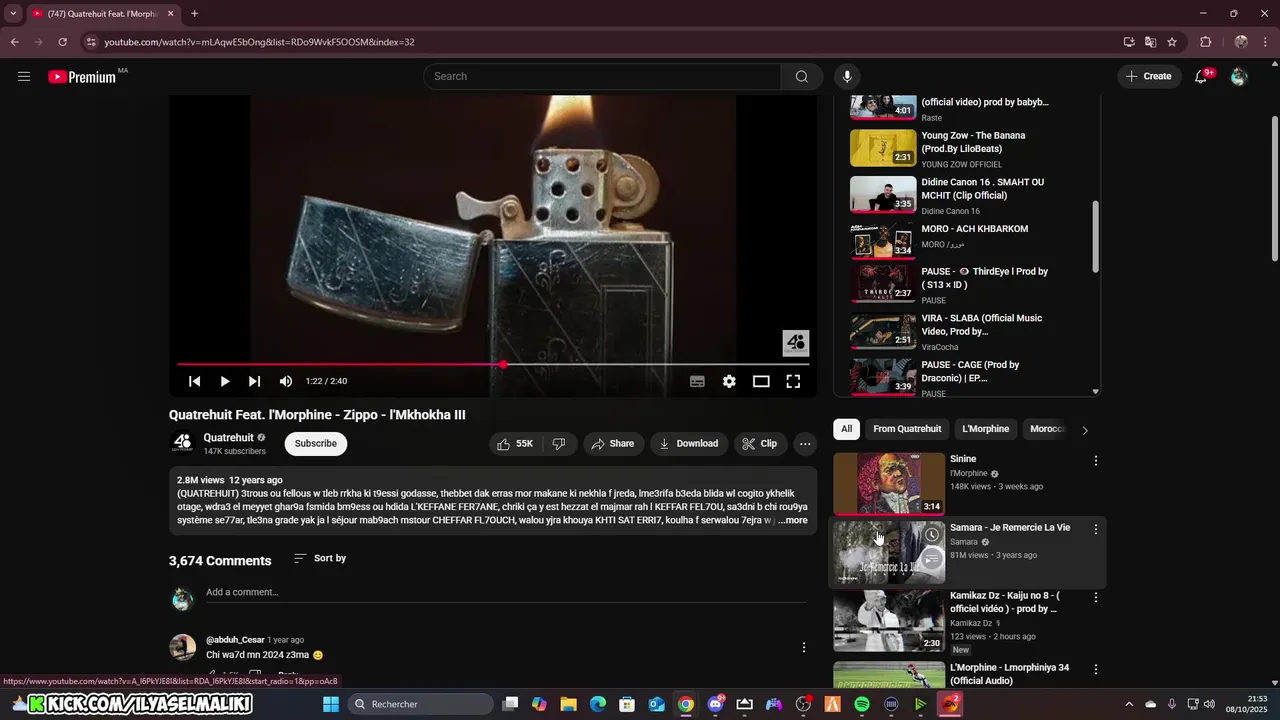Image resolution: width=1280 pixels, height=720 pixels.
Task: Open Spotify from the taskbar
Action: coord(862,704)
